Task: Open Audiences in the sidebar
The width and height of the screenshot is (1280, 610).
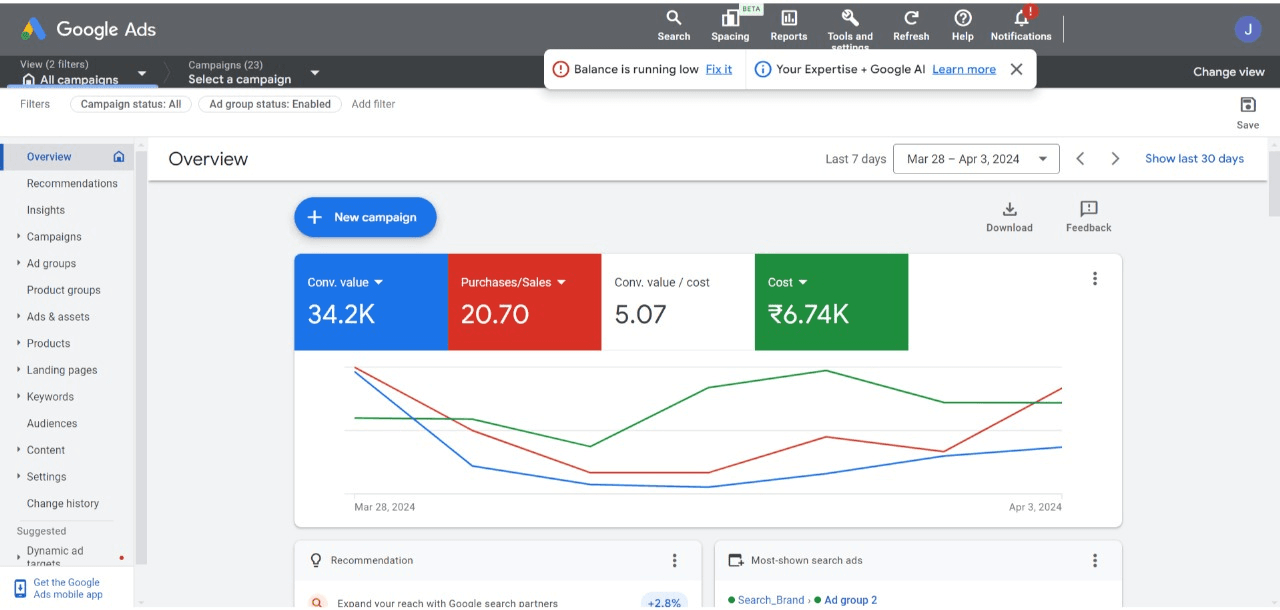Action: coord(52,424)
